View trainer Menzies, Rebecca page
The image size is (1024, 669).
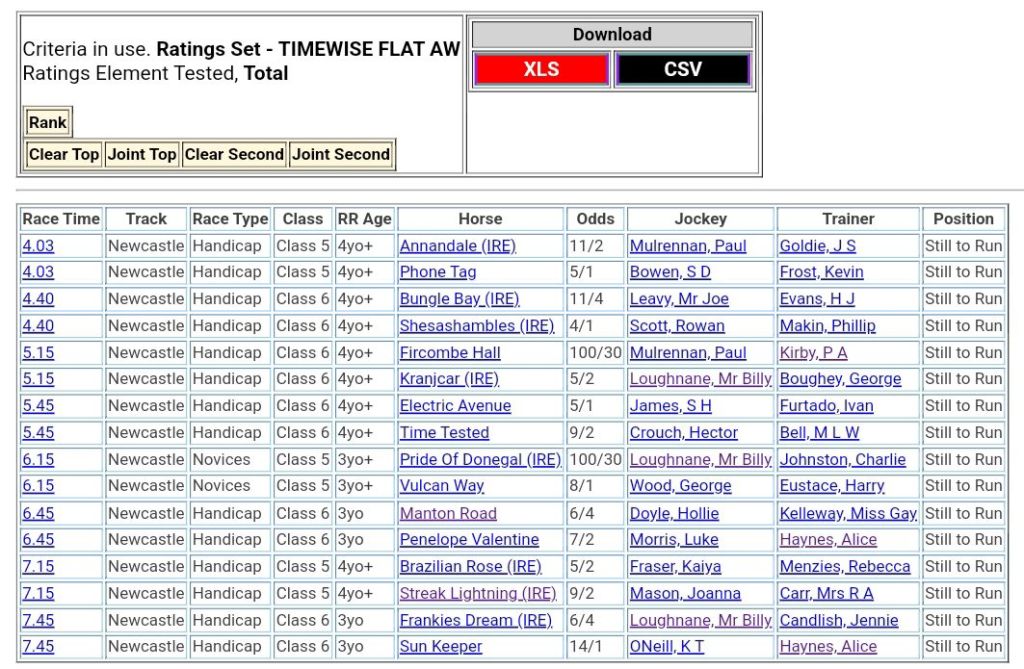(x=845, y=566)
